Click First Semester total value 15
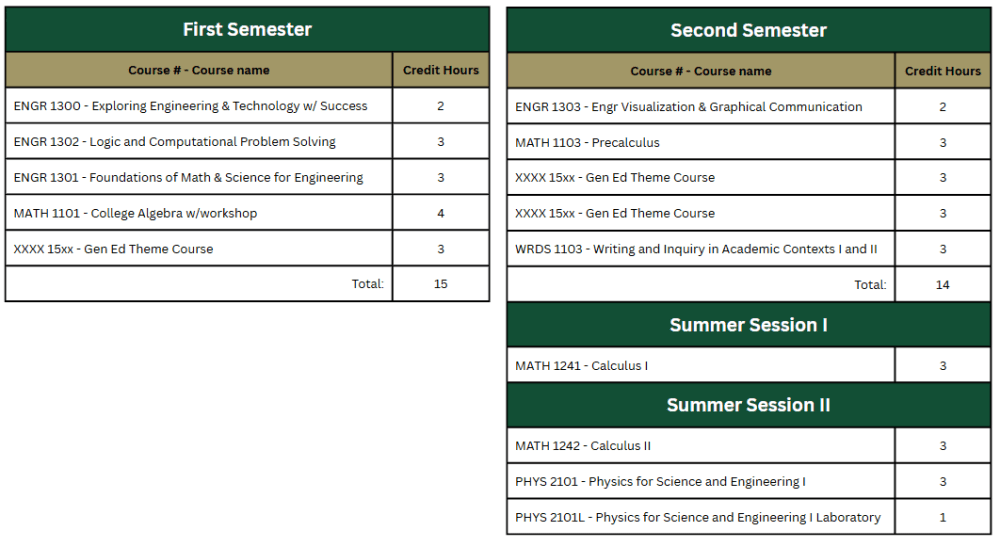Screen dimensions: 1000x547 tap(441, 284)
